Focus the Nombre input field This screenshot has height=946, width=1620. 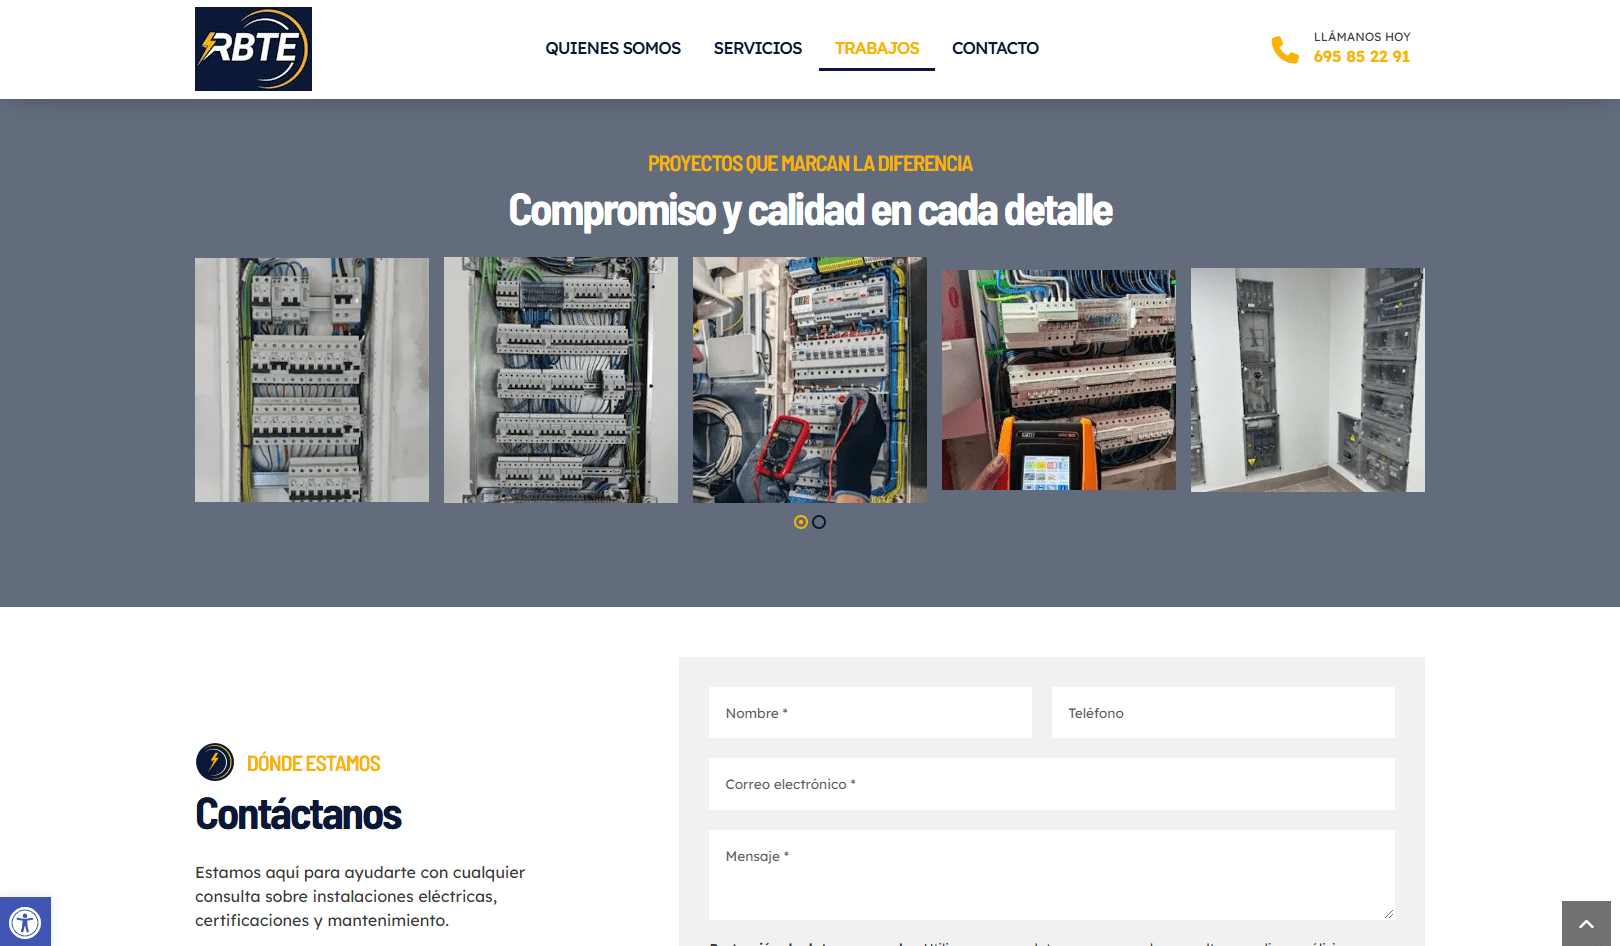870,713
